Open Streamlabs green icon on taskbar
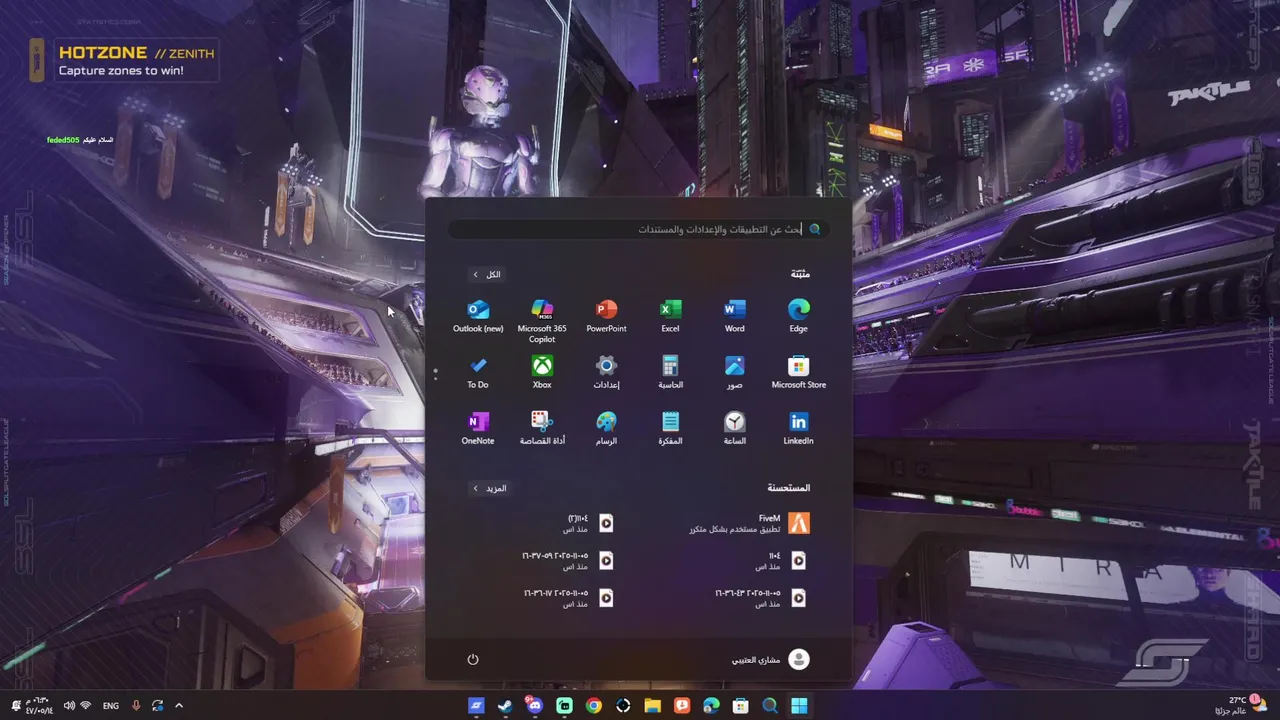 pos(564,705)
